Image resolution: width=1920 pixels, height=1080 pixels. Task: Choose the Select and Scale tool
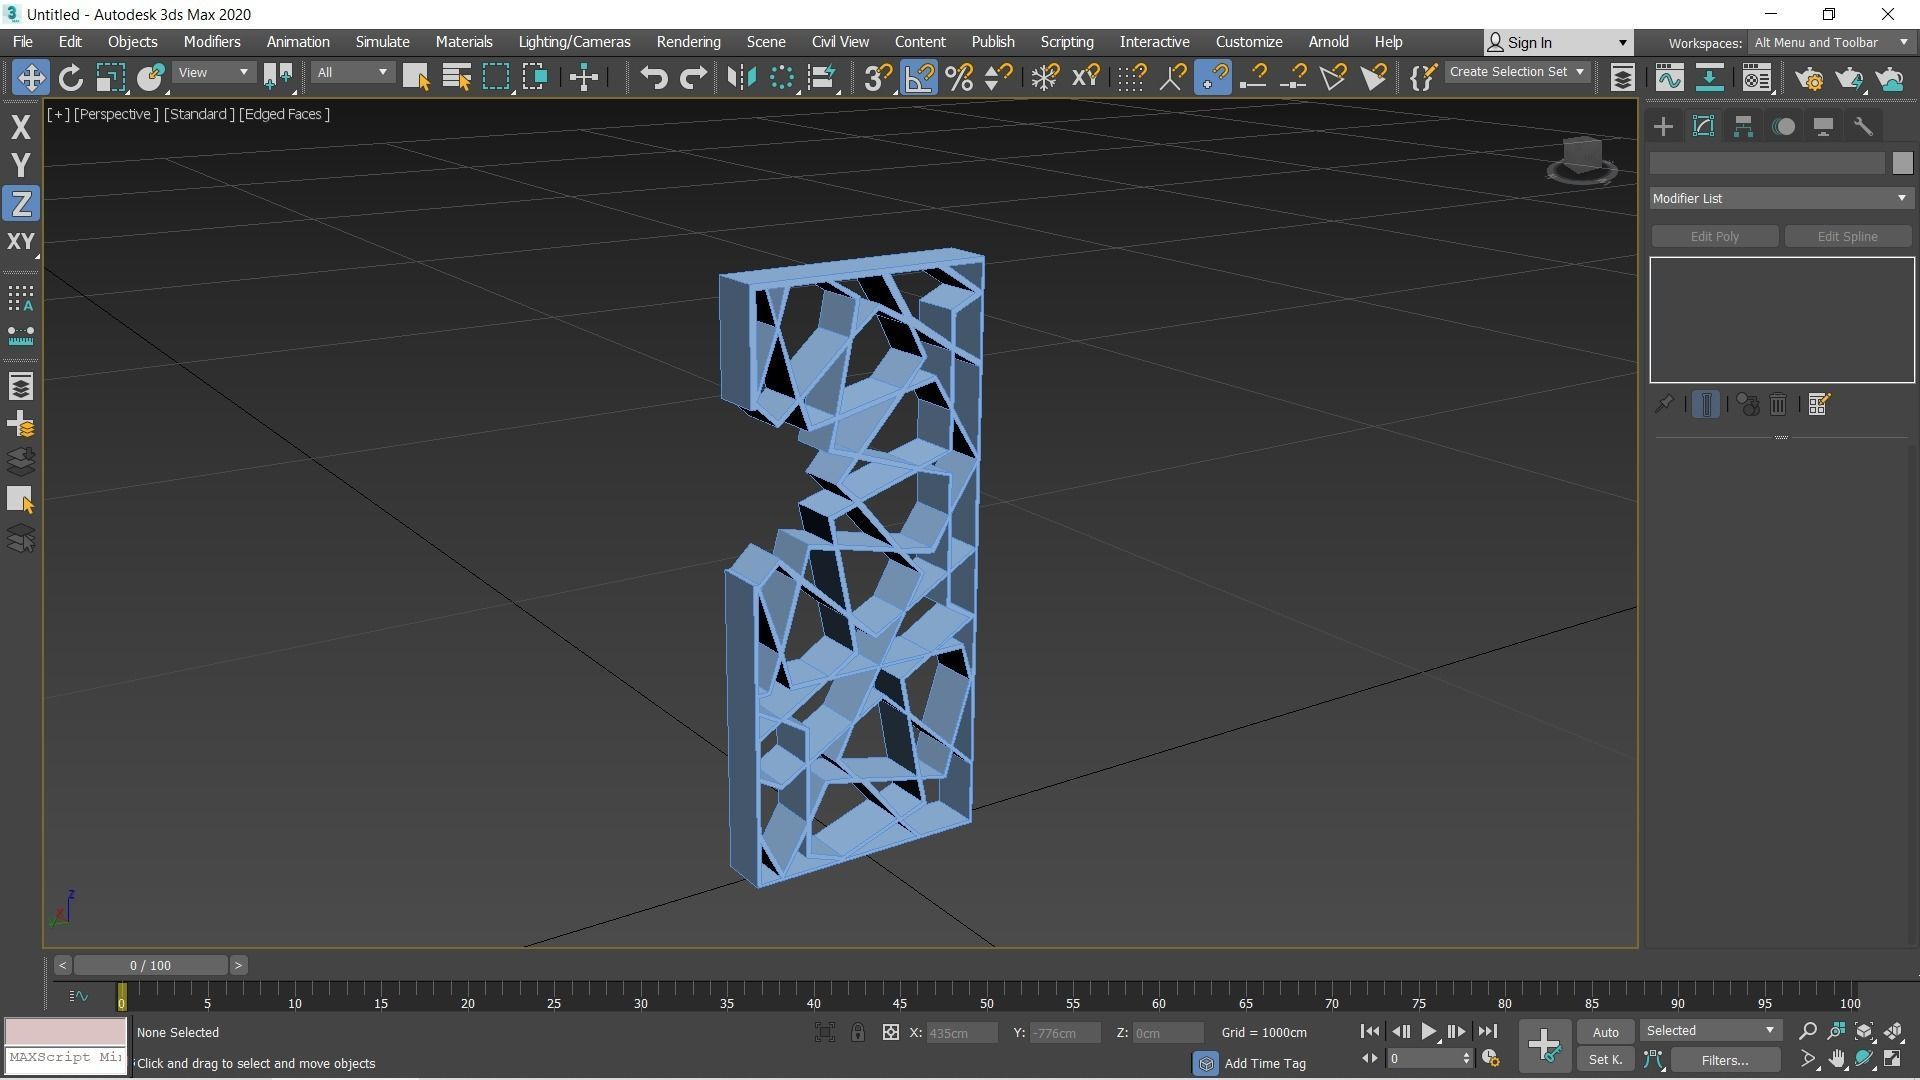click(x=110, y=77)
